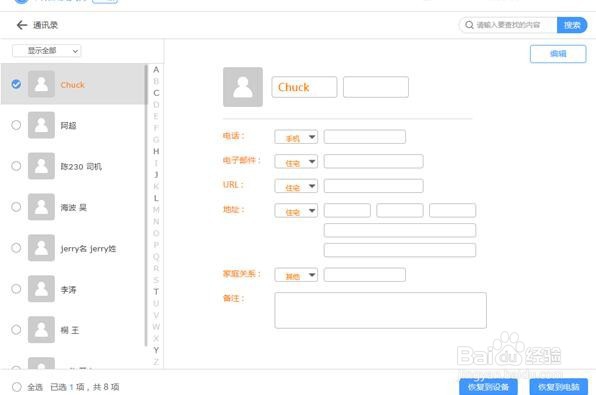Open the 显示全部 filter dropdown

pos(46,51)
